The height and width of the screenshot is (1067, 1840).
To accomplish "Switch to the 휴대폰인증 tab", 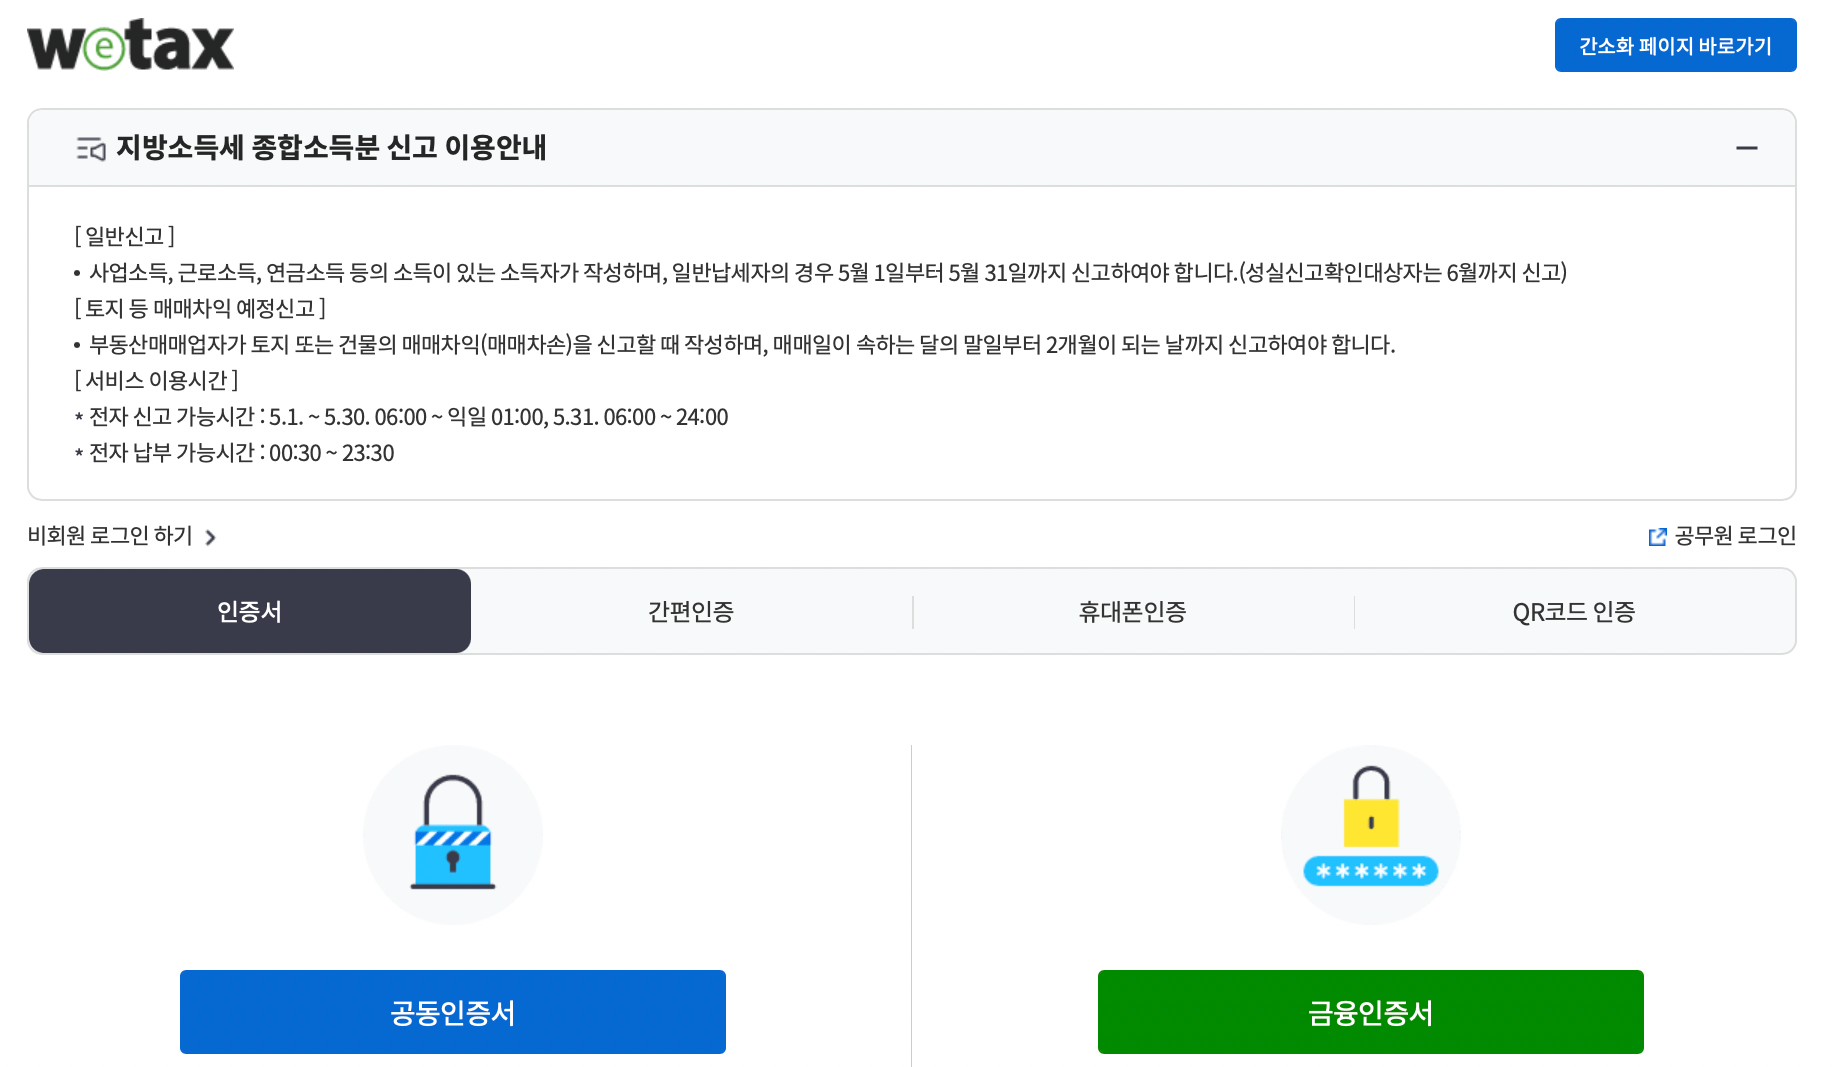I will (1132, 611).
